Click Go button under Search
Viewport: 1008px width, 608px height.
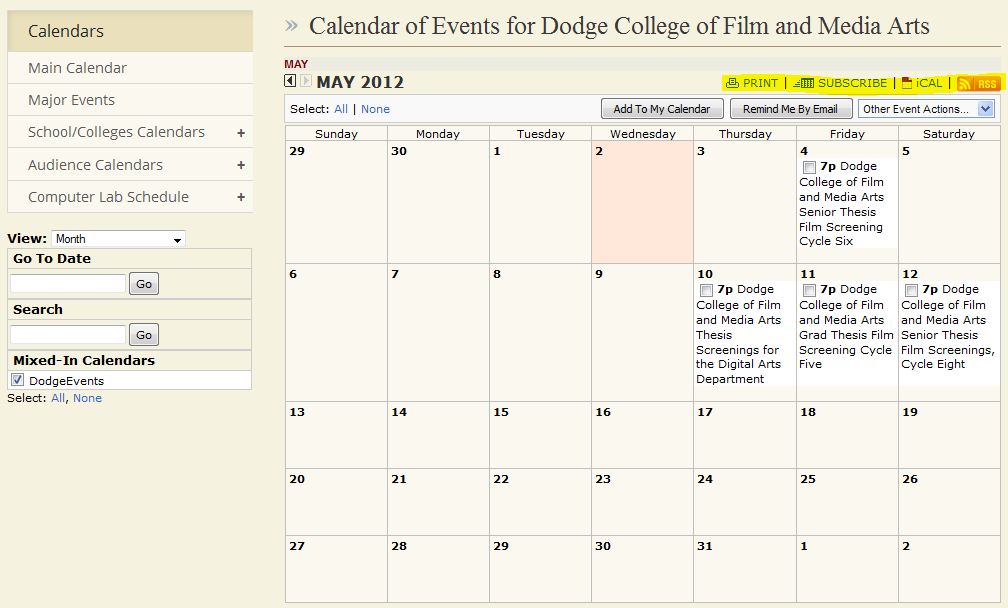[144, 334]
